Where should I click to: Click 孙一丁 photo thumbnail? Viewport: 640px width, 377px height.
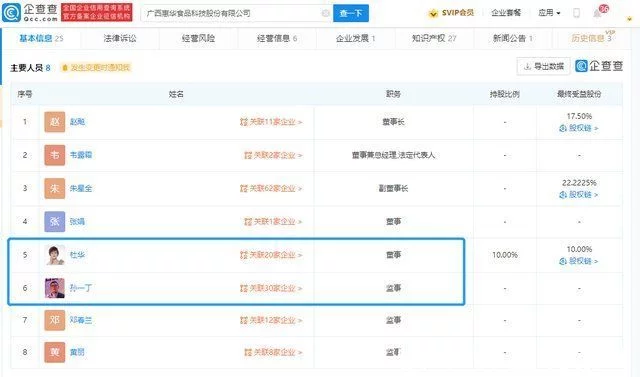pyautogui.click(x=55, y=288)
